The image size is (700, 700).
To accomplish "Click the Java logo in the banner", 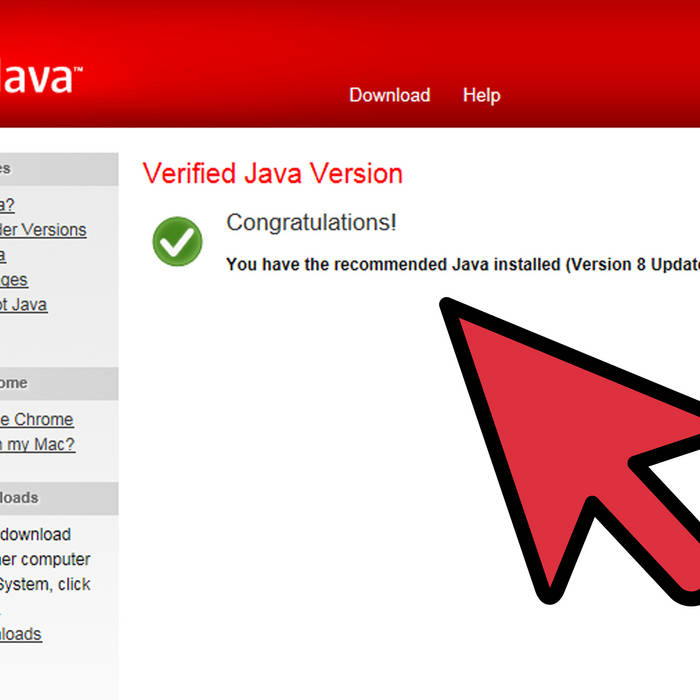I will [x=41, y=79].
